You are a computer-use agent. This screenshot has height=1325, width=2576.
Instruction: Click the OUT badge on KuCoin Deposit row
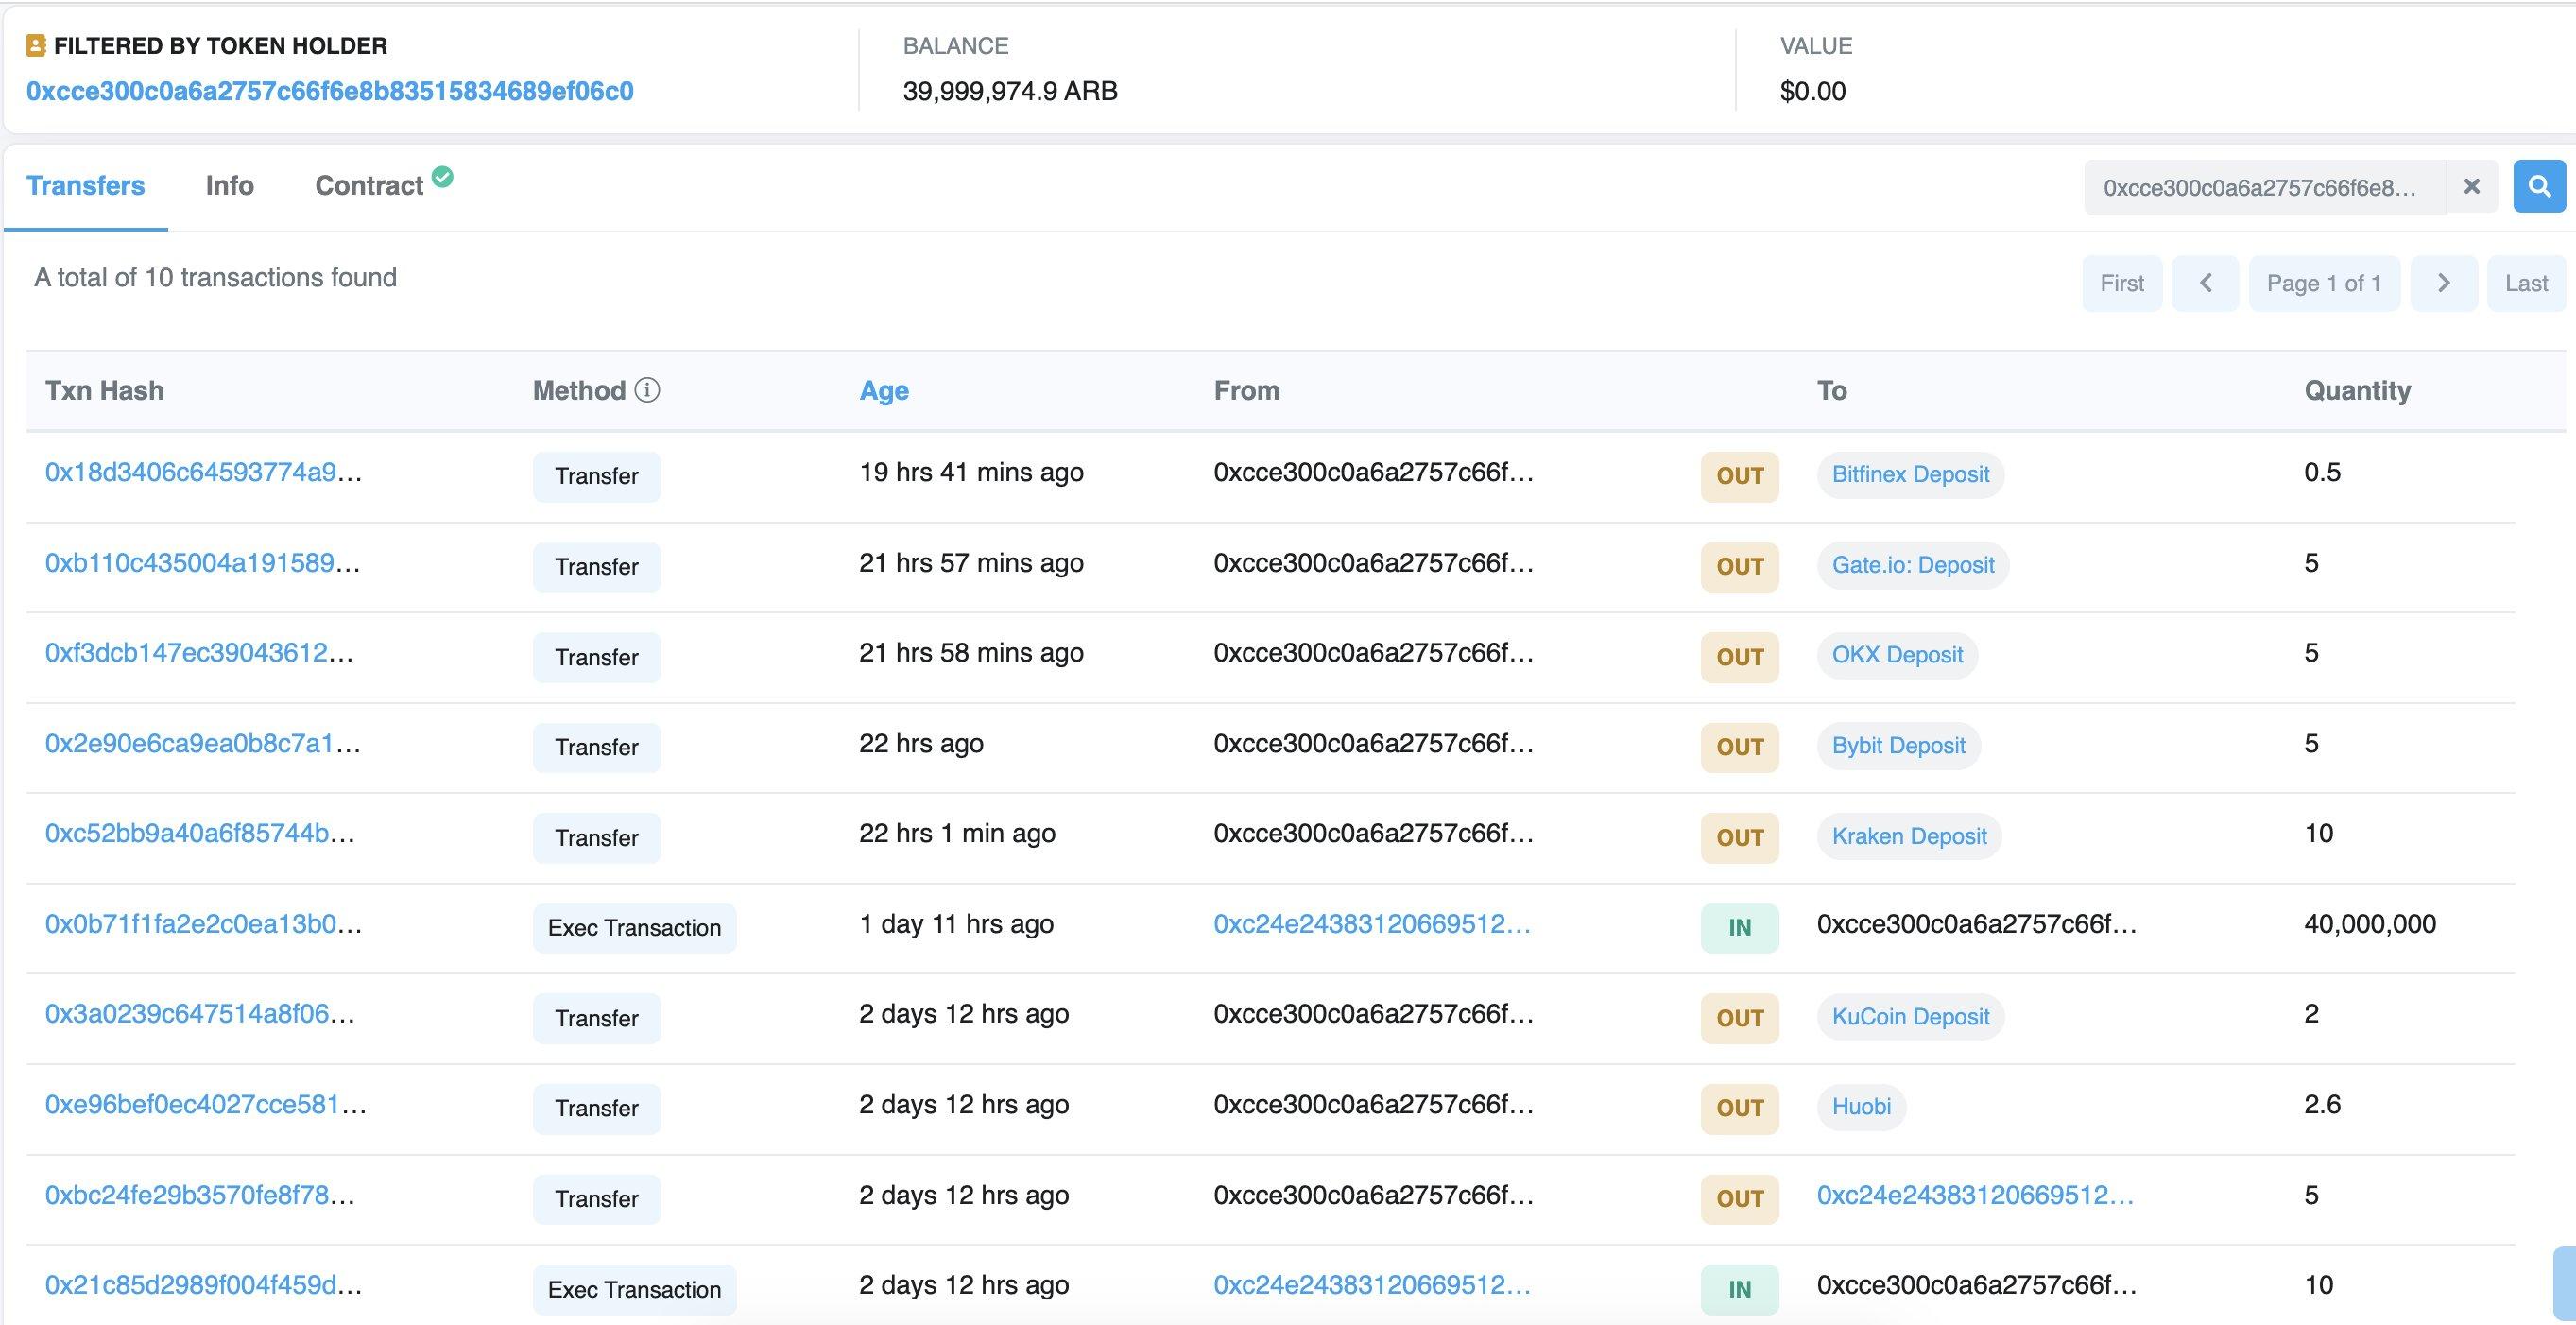[x=1737, y=1016]
